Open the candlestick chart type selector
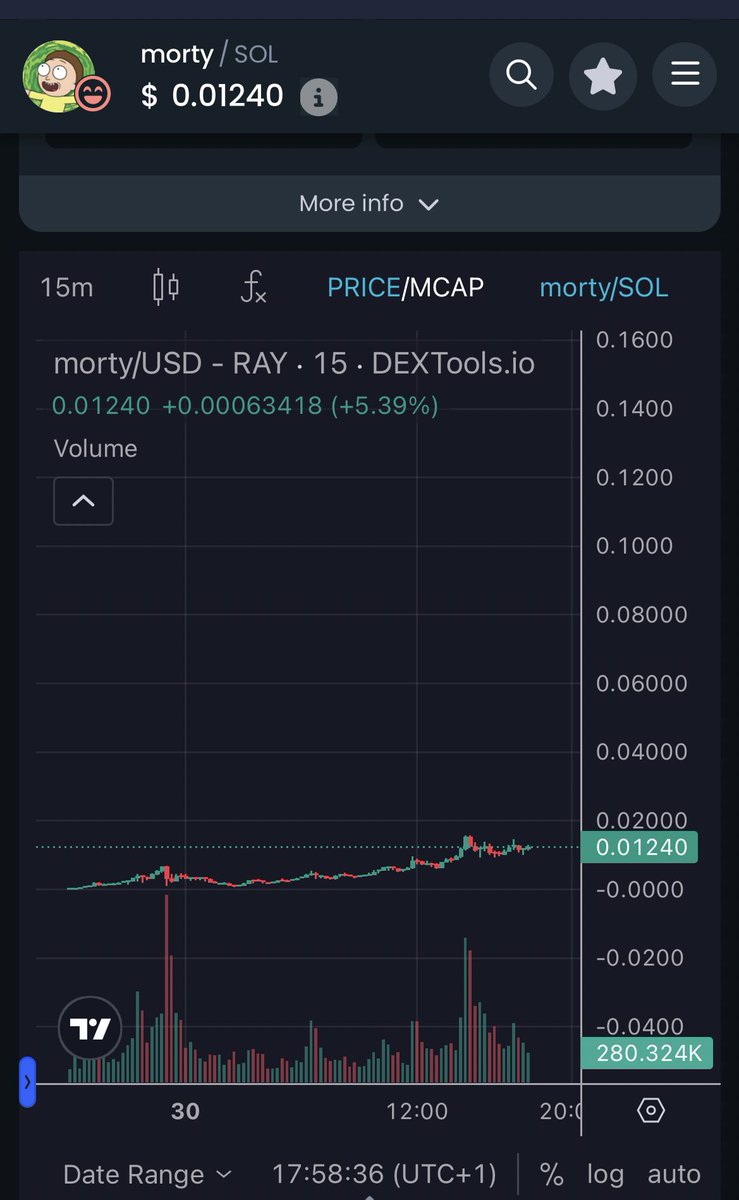Image resolution: width=739 pixels, height=1200 pixels. coord(166,288)
